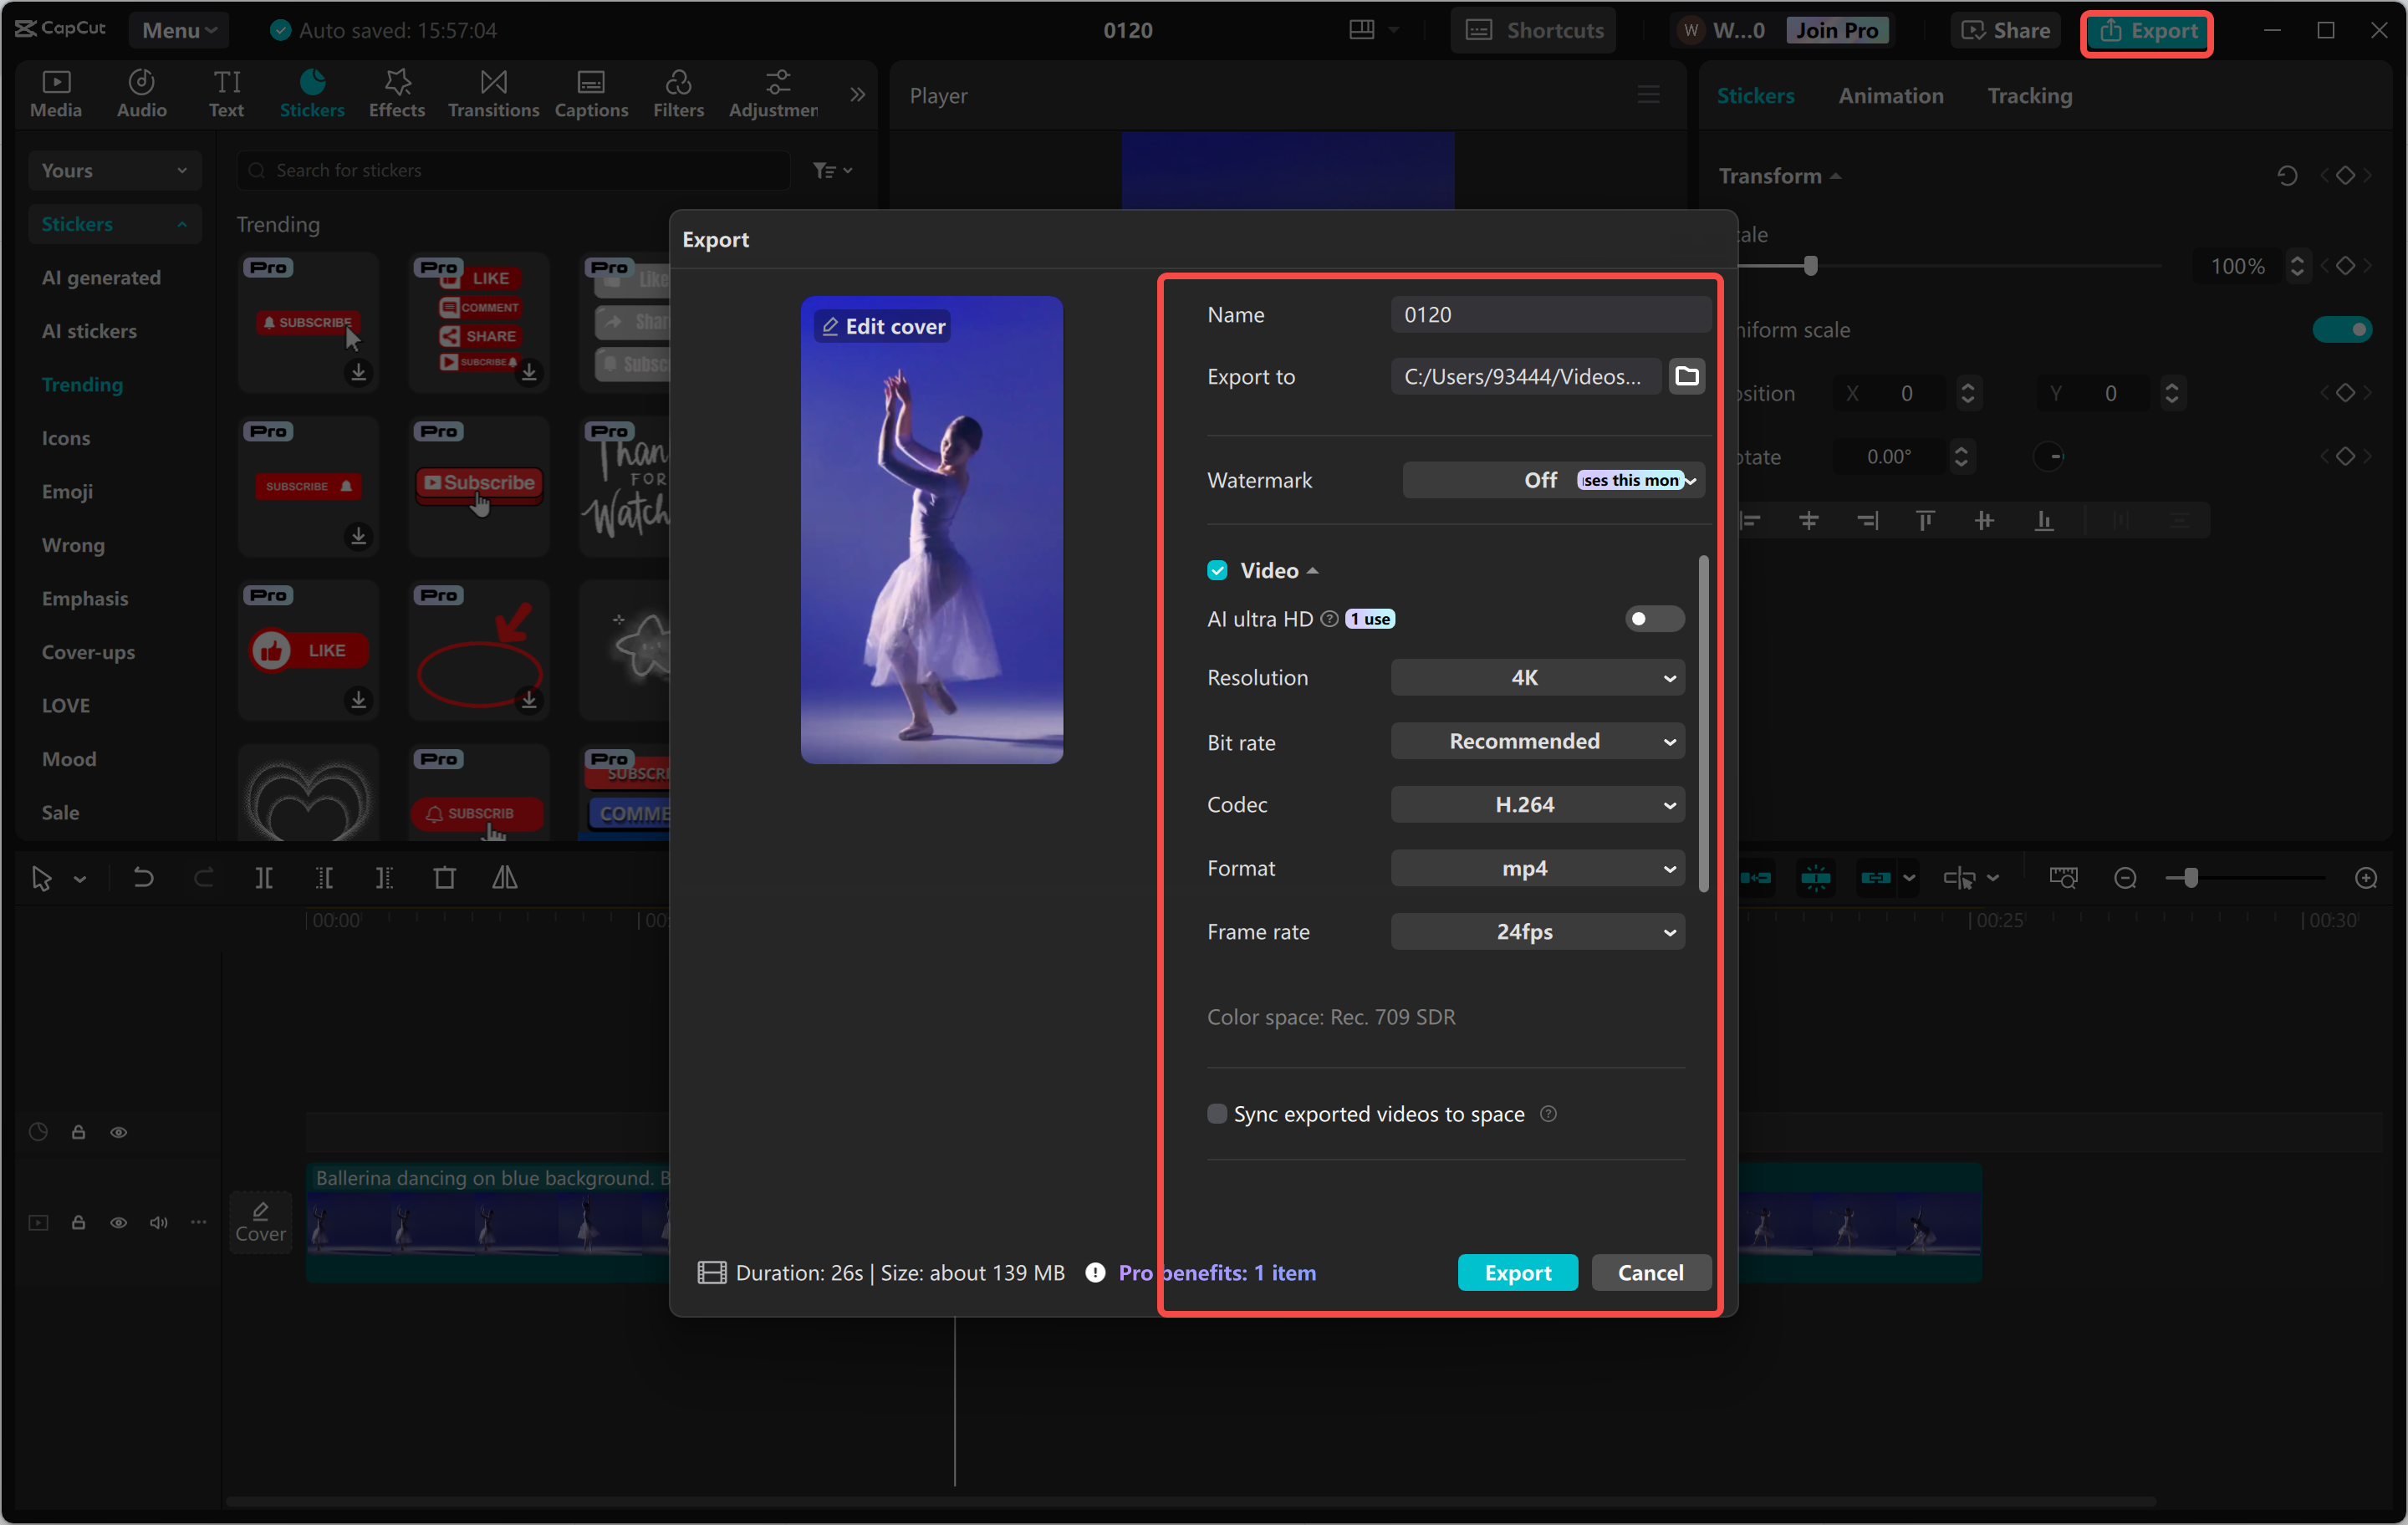Expand the Frame rate dropdown
Image resolution: width=2408 pixels, height=1525 pixels.
(x=1536, y=931)
